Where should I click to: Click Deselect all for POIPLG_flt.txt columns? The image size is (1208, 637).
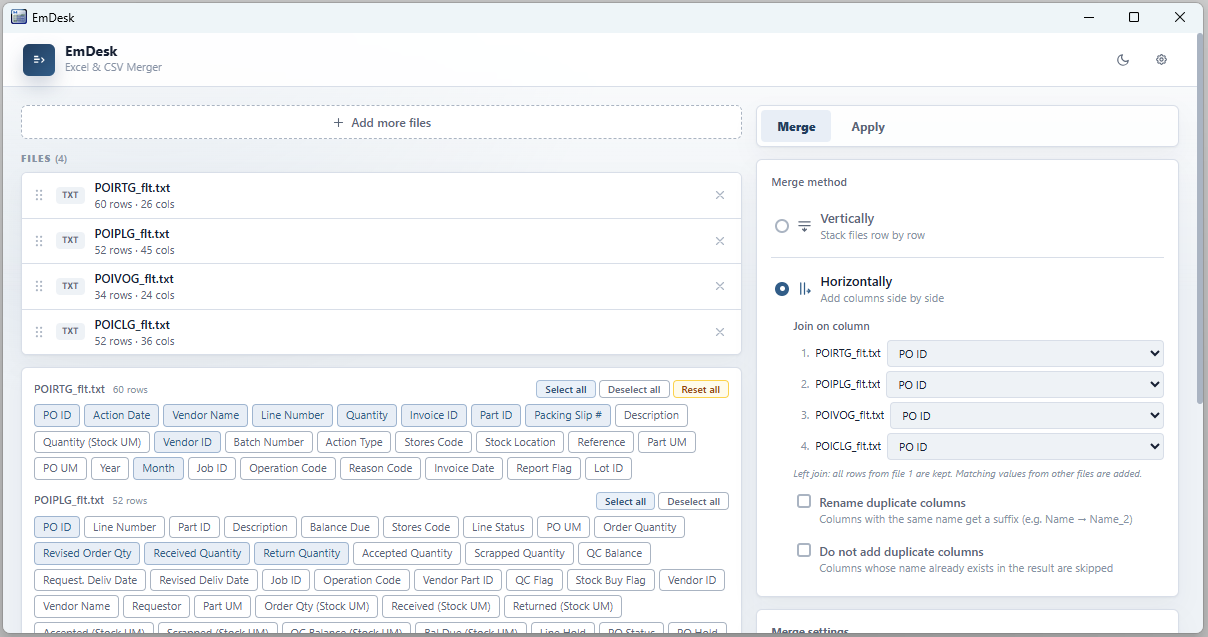(x=694, y=501)
